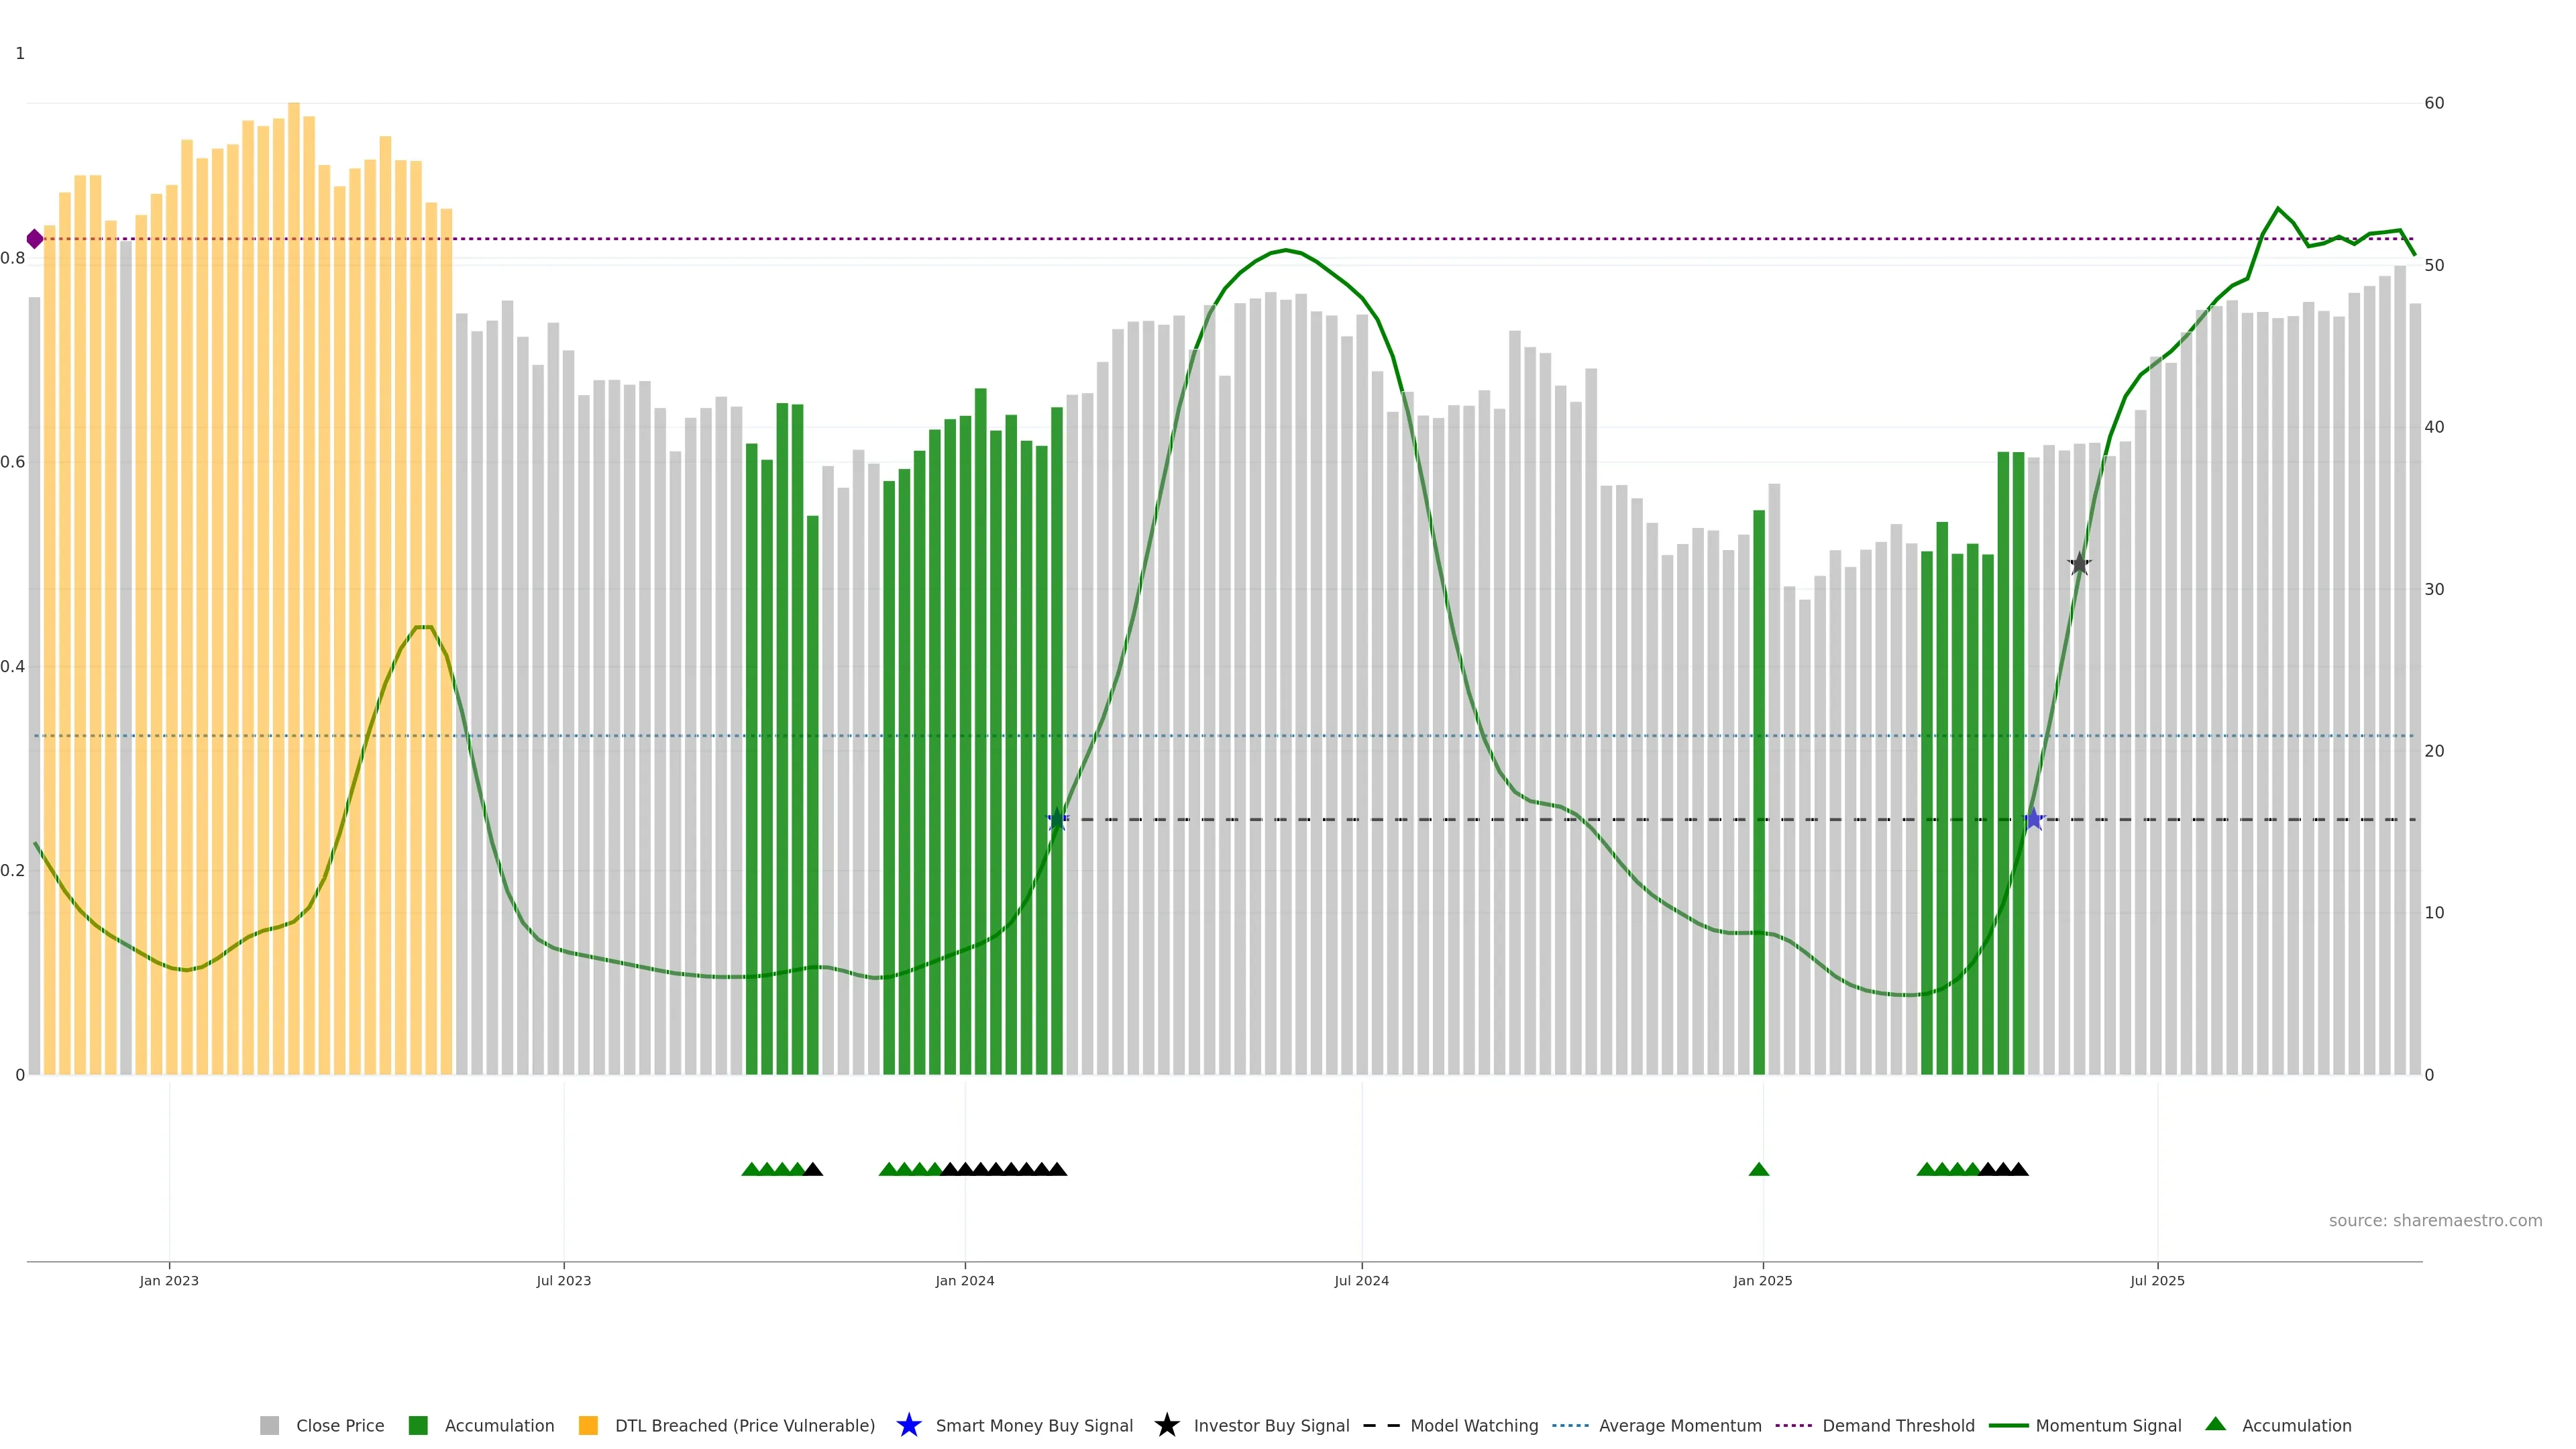
Task: Click the orange DTL Breached legend swatch
Action: (x=588, y=1426)
